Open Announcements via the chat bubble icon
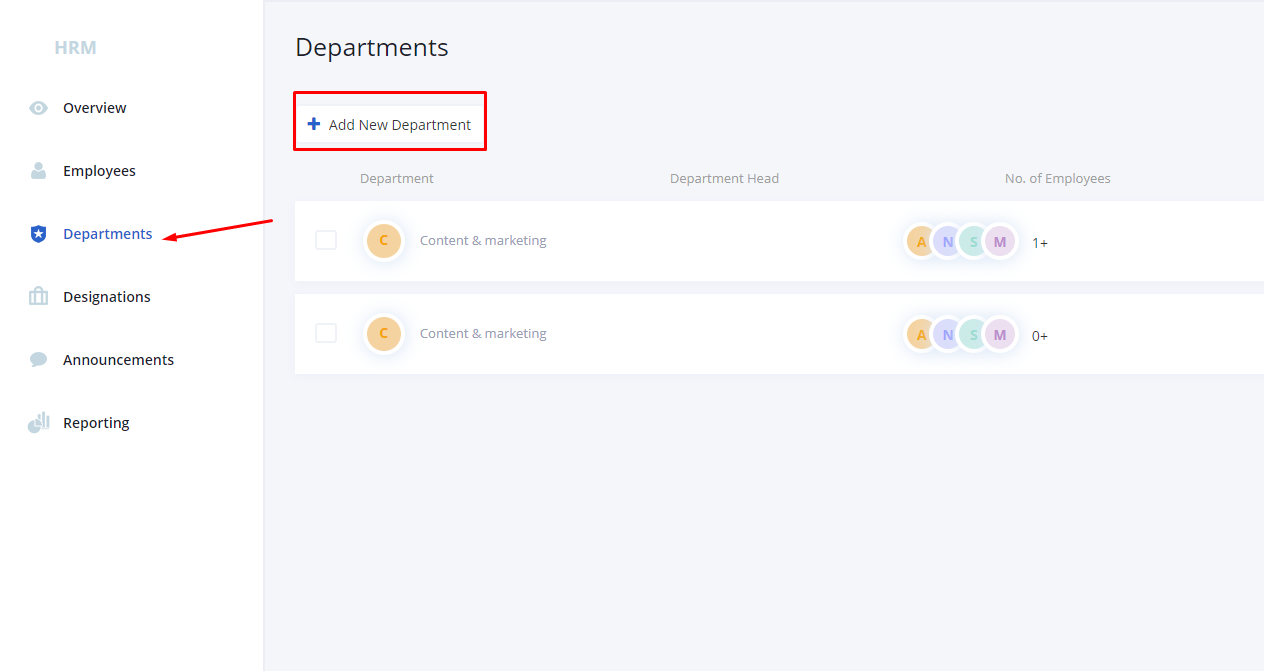Viewport: 1264px width, 671px height. coord(38,359)
